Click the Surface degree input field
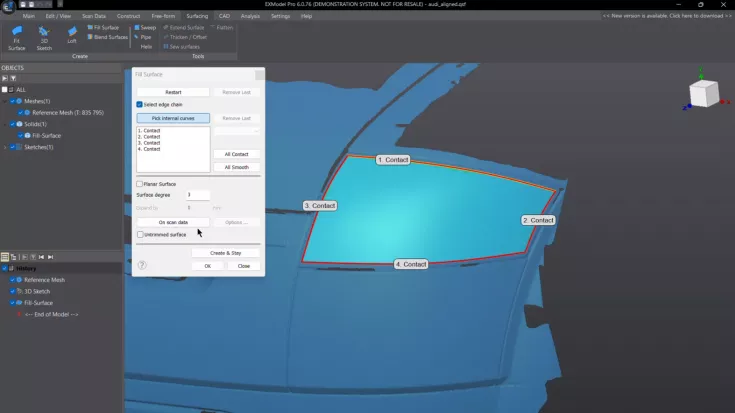 point(197,195)
